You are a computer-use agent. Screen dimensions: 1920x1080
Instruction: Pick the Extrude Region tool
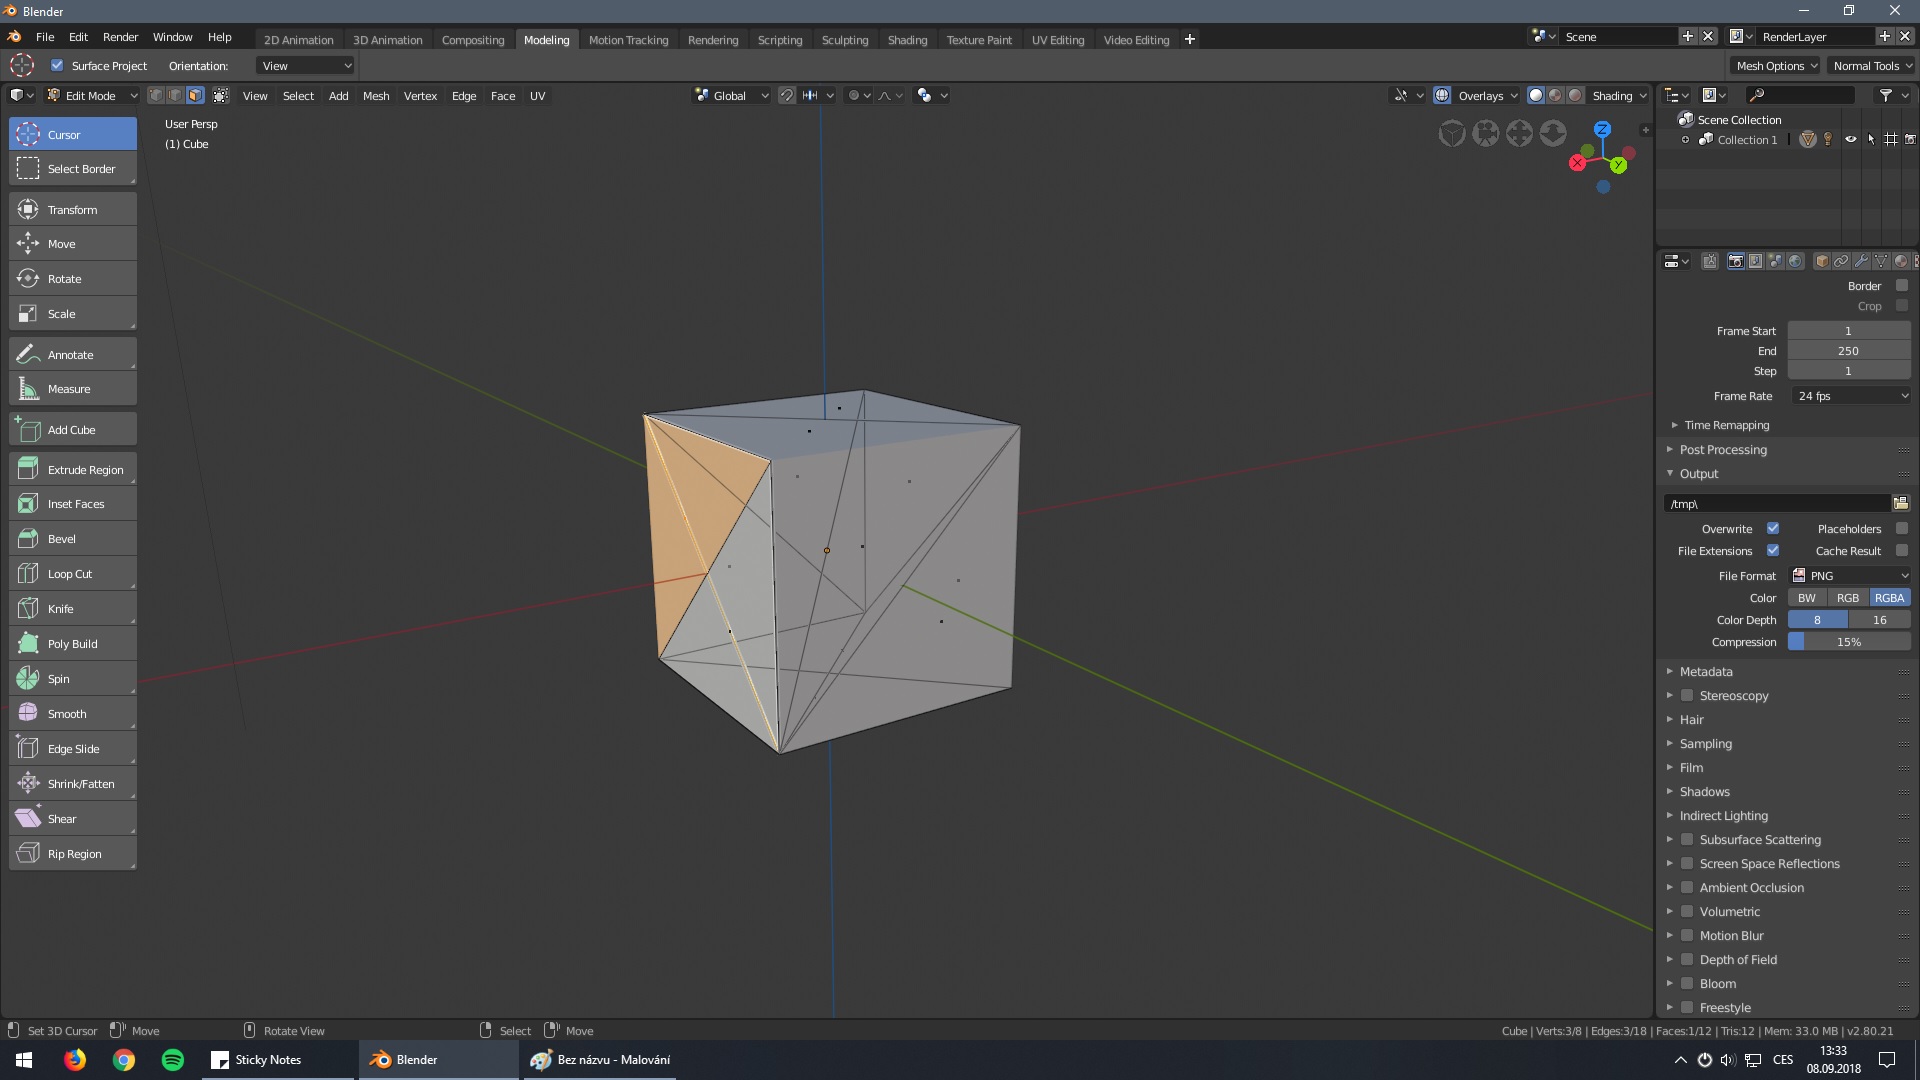coord(73,470)
